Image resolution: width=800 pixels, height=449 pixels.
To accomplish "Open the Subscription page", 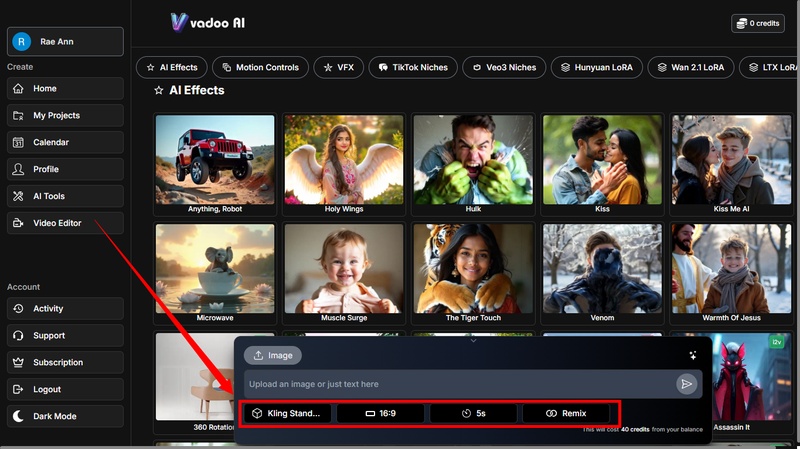I will coord(65,362).
